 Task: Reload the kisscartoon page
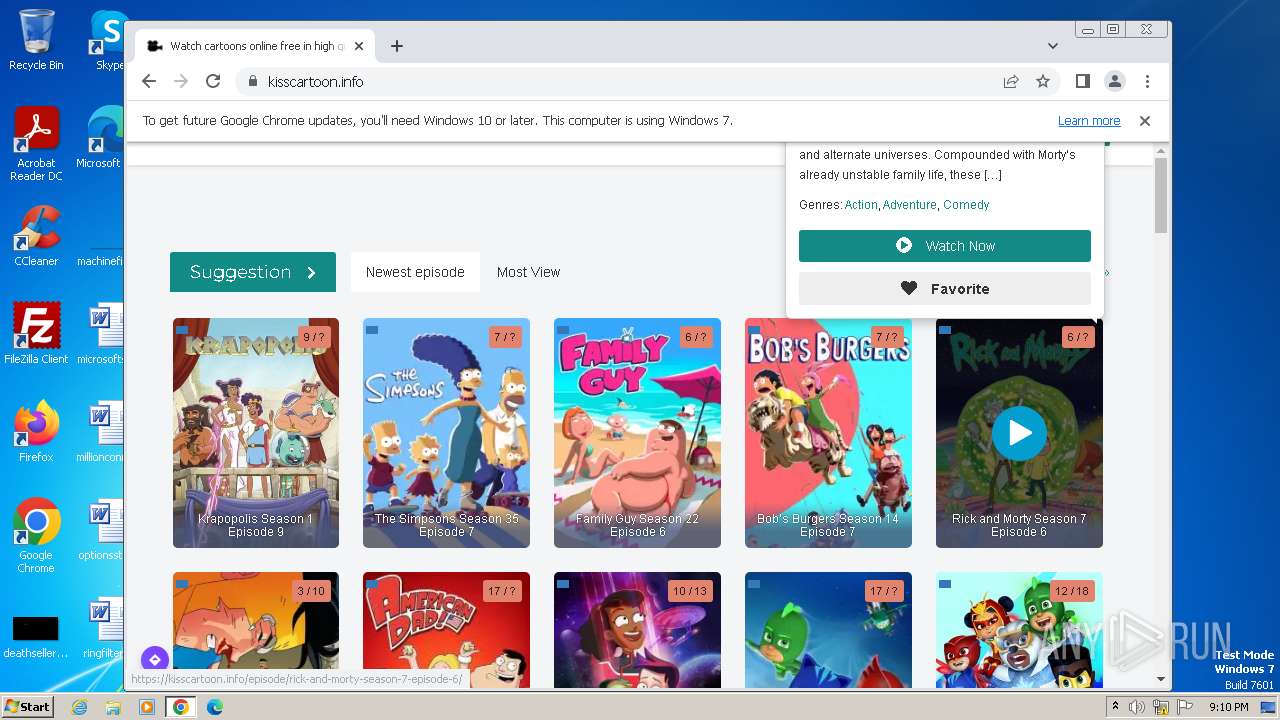point(213,82)
